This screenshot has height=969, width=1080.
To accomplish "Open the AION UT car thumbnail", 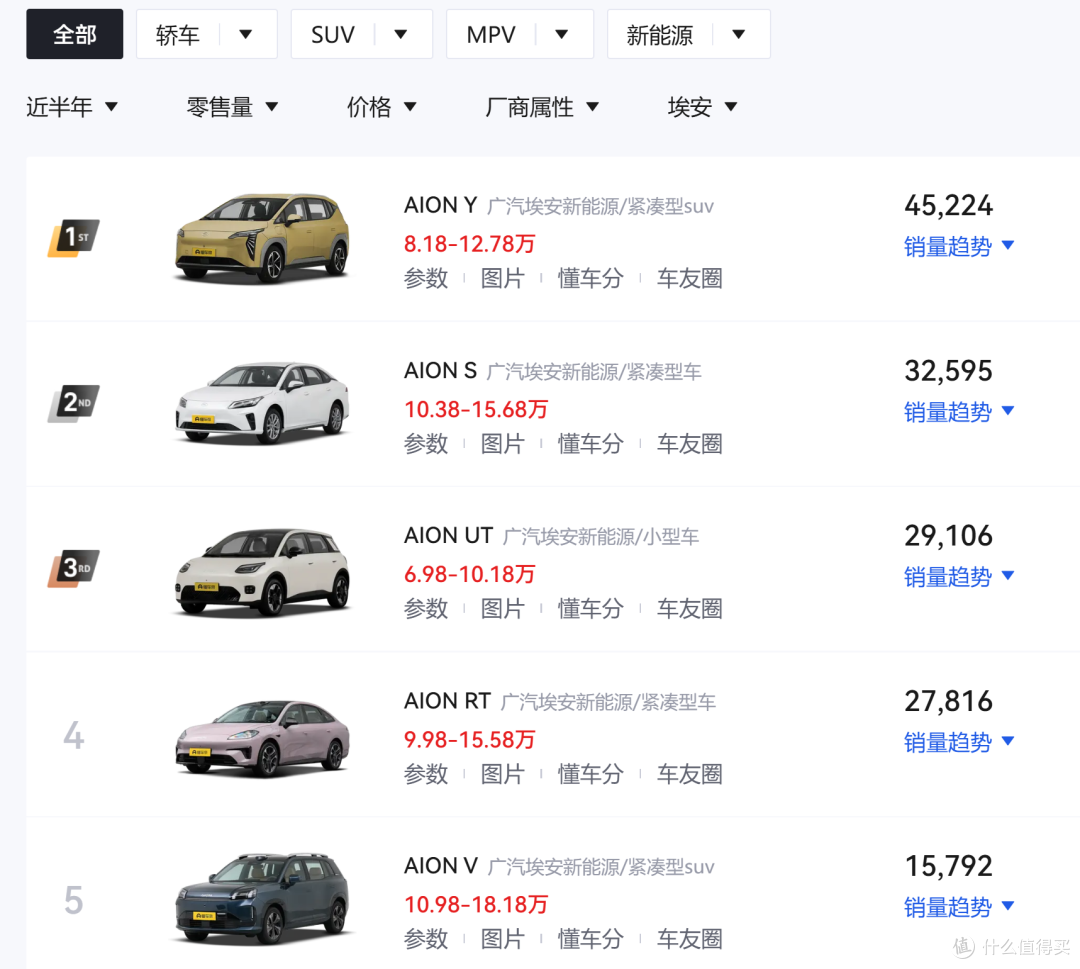I will tap(262, 571).
